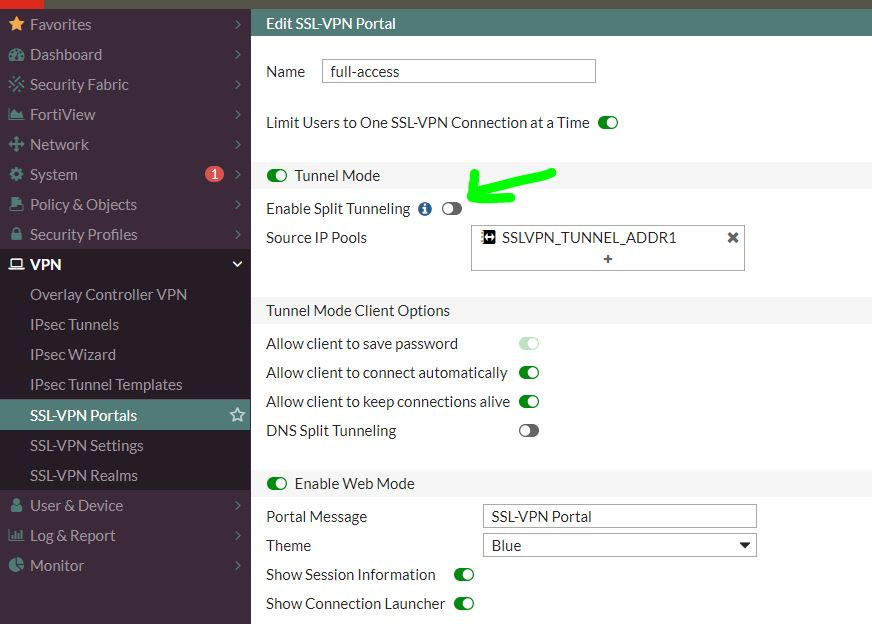This screenshot has height=624, width=872.
Task: Open the Monitor menu
Action: point(125,566)
